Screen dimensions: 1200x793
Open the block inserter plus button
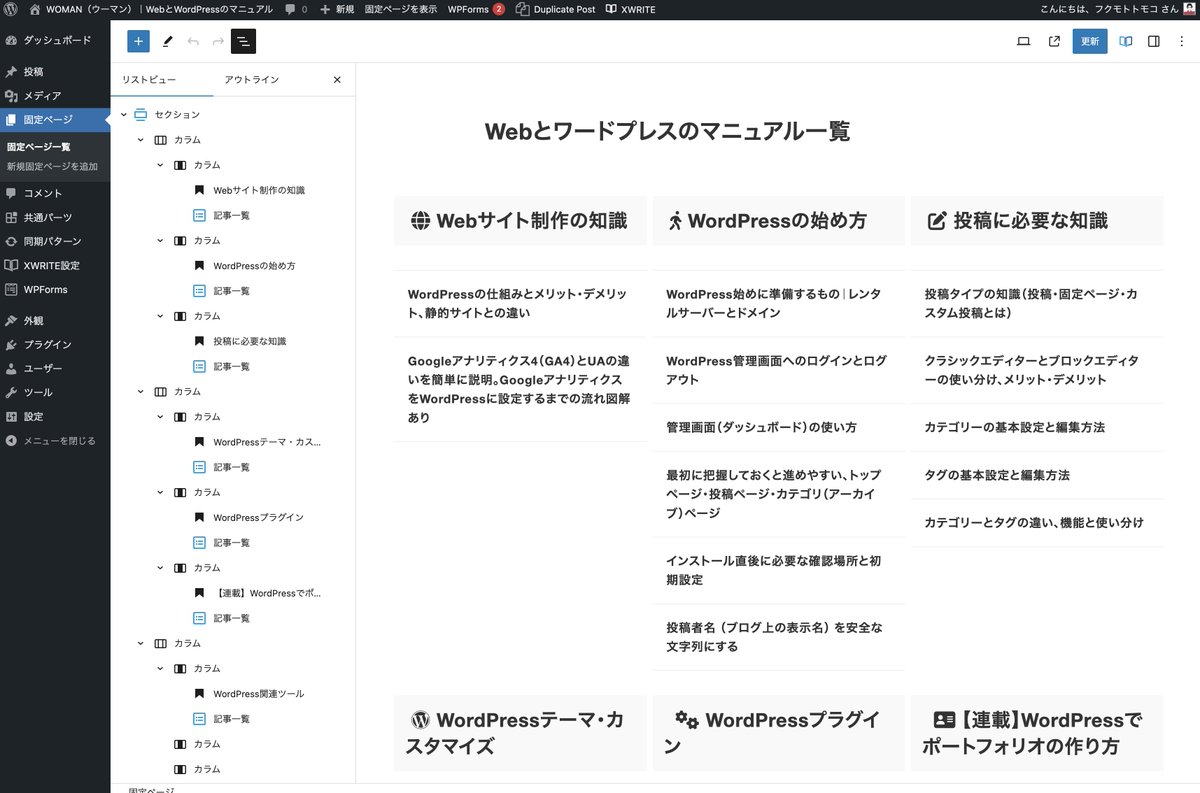[138, 41]
